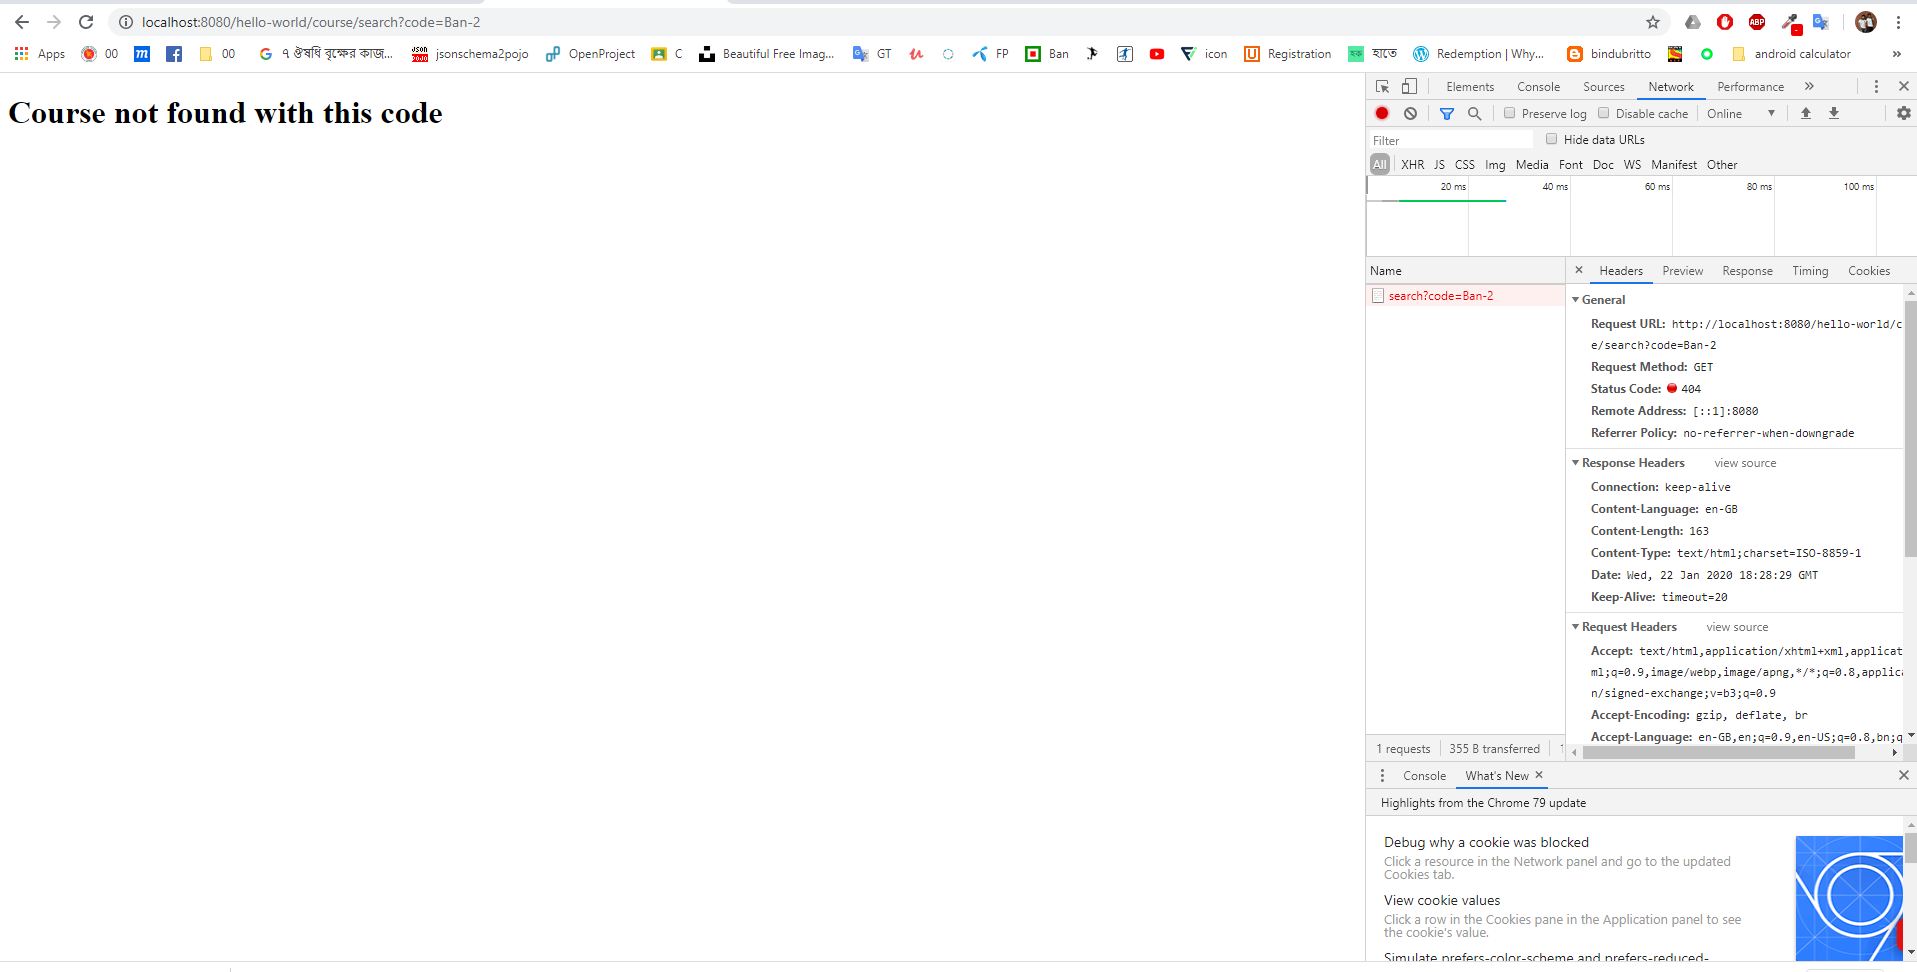The image size is (1917, 972).
Task: Stop recording network log
Action: click(1381, 113)
